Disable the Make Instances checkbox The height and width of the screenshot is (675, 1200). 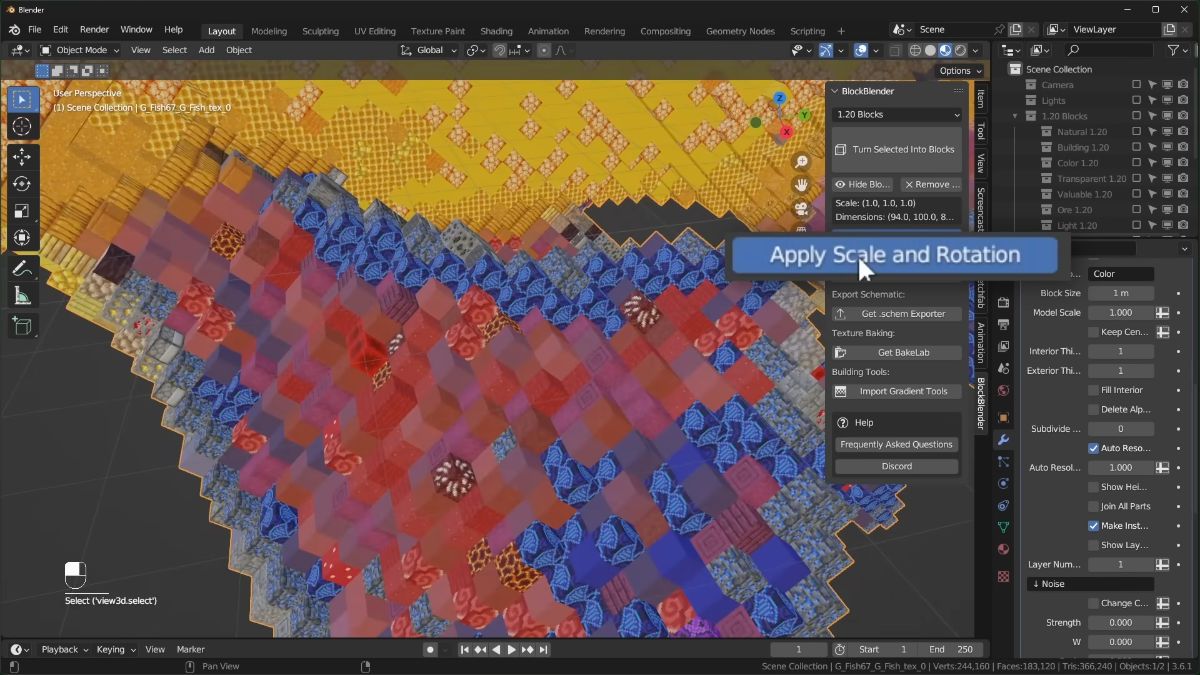click(x=1093, y=525)
